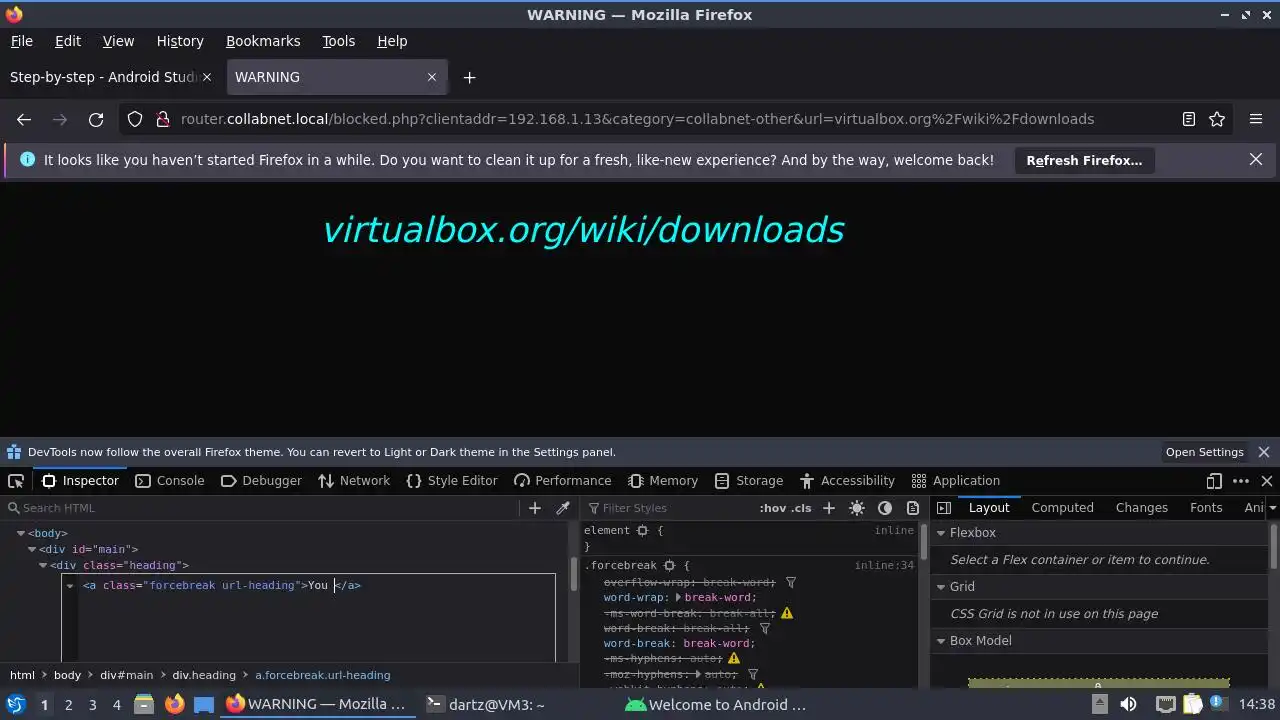
Task: Toggle .cls classes panel
Action: (x=801, y=508)
